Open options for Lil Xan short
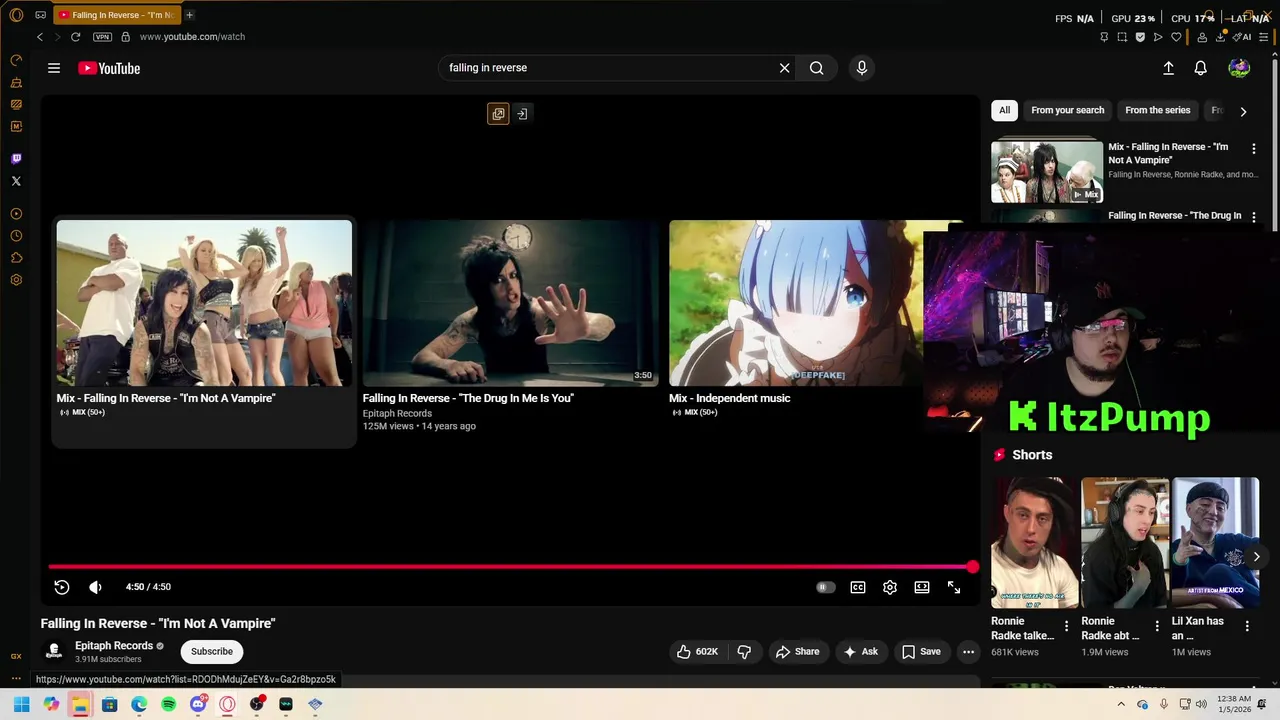The image size is (1280, 720). (1247, 626)
